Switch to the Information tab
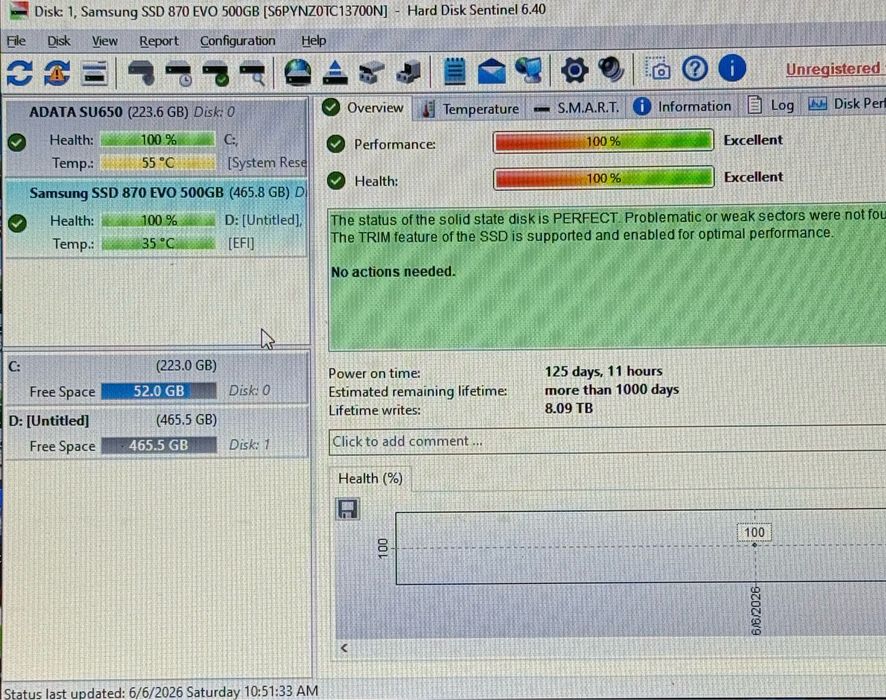 (682, 106)
